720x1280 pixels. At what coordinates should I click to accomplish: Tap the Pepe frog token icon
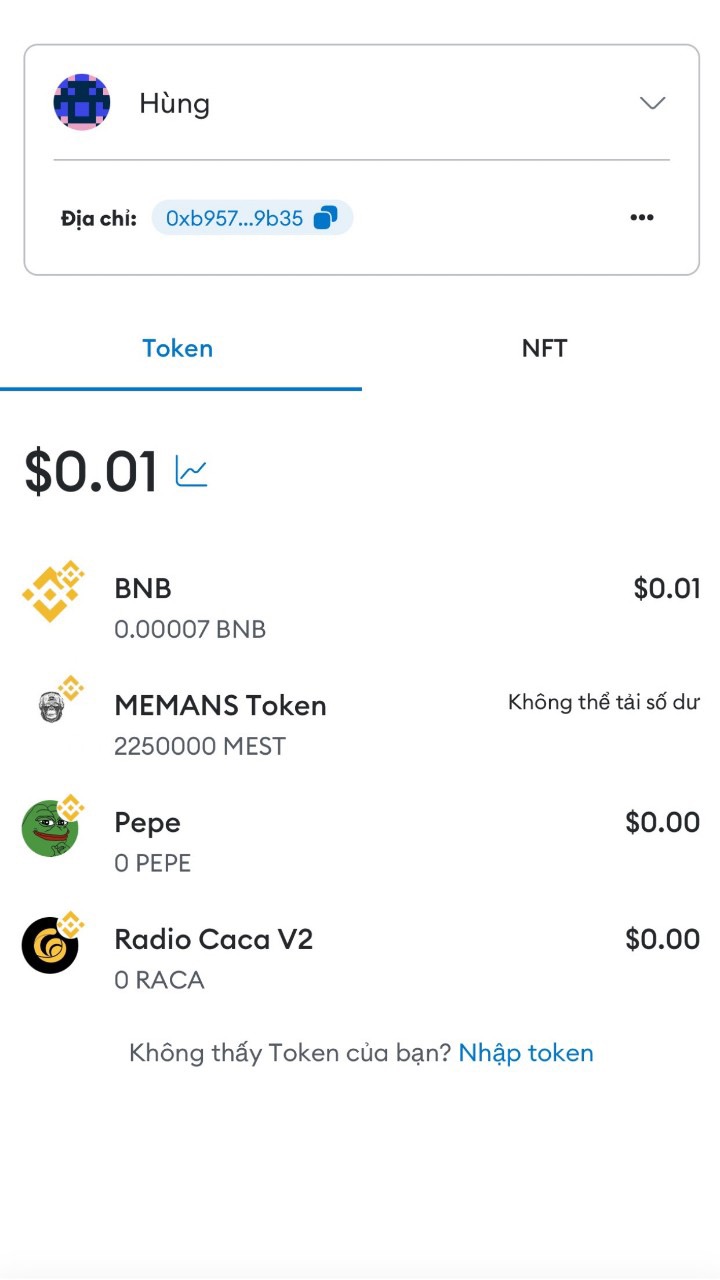pyautogui.click(x=51, y=827)
